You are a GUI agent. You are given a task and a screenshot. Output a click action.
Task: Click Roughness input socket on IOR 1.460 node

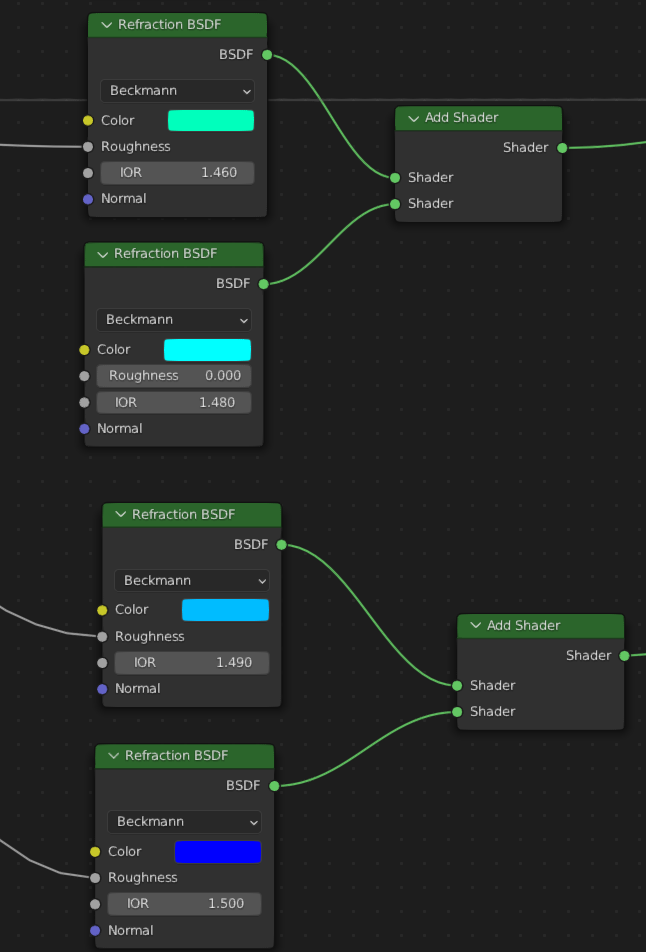pos(88,147)
